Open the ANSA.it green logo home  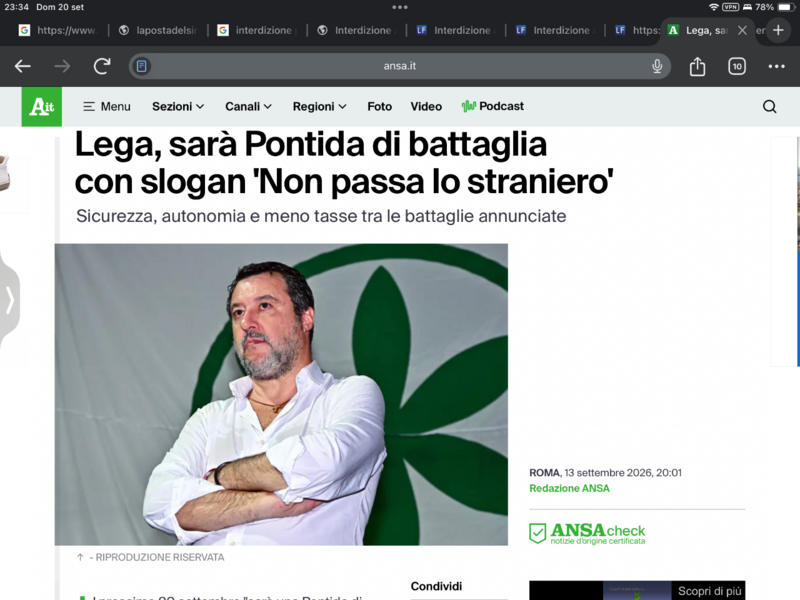[x=42, y=107]
